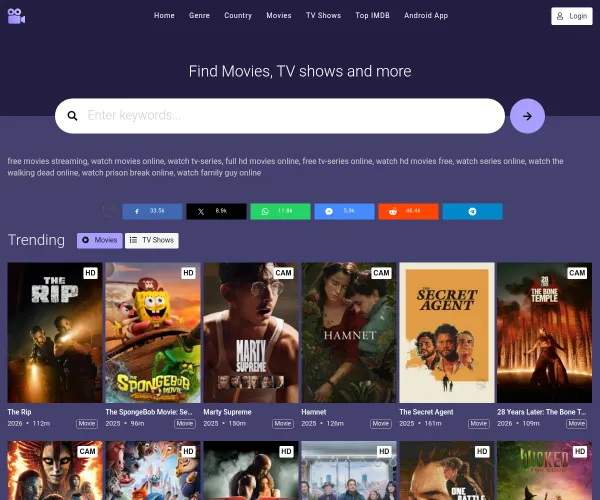Viewport: 600px width, 500px height.
Task: Go to TV Shows in navigation bar
Action: (x=323, y=16)
